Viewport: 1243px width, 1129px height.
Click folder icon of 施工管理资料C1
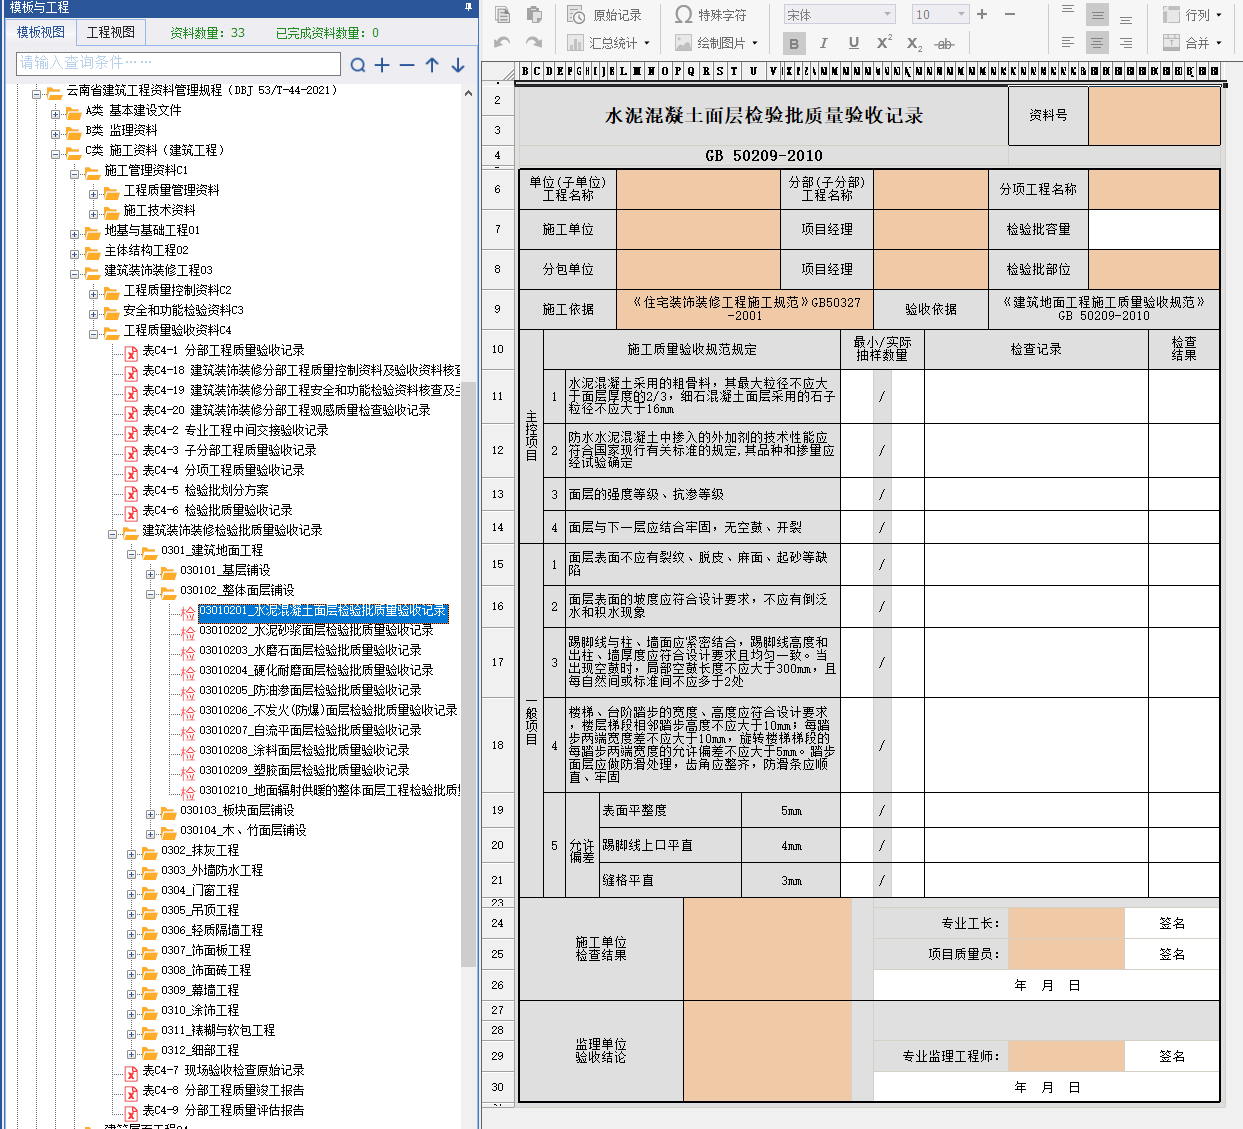pyautogui.click(x=92, y=172)
